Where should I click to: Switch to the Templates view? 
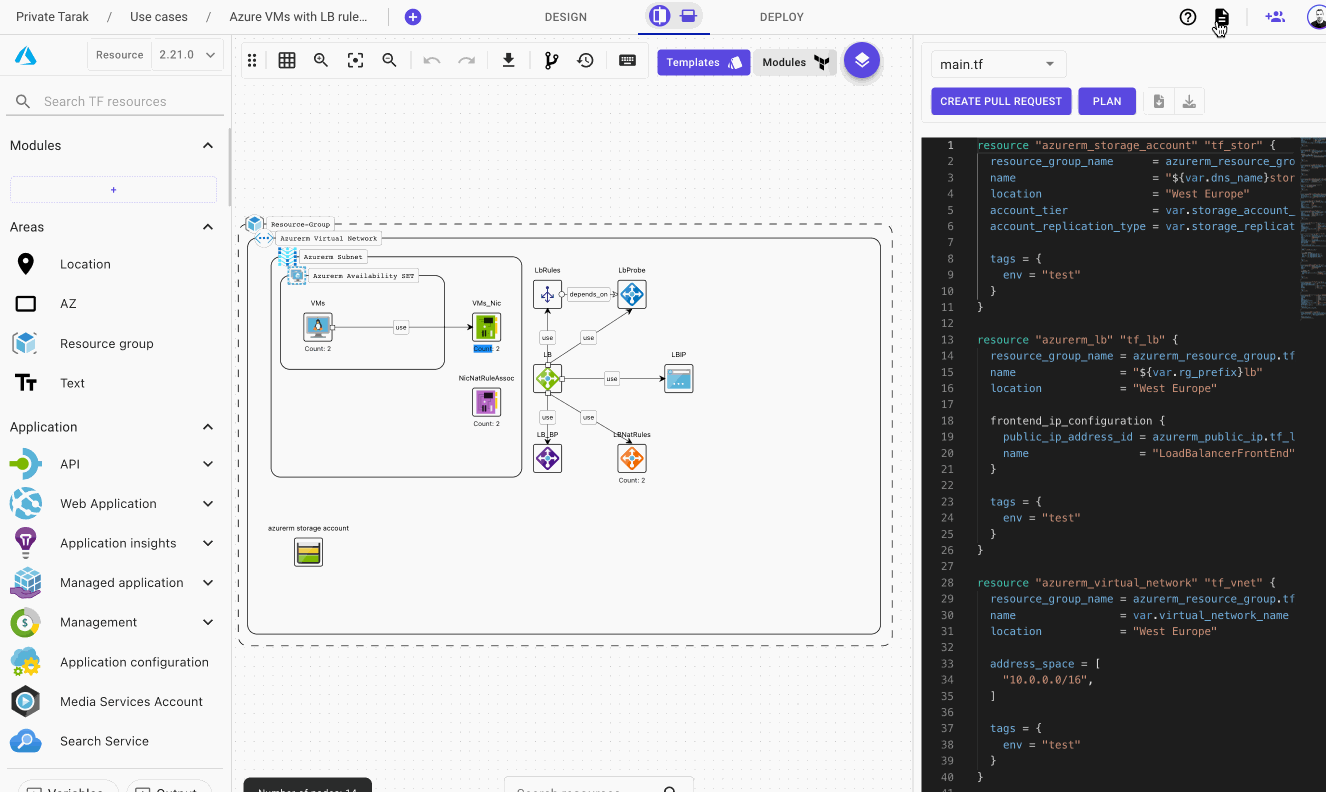pos(703,61)
